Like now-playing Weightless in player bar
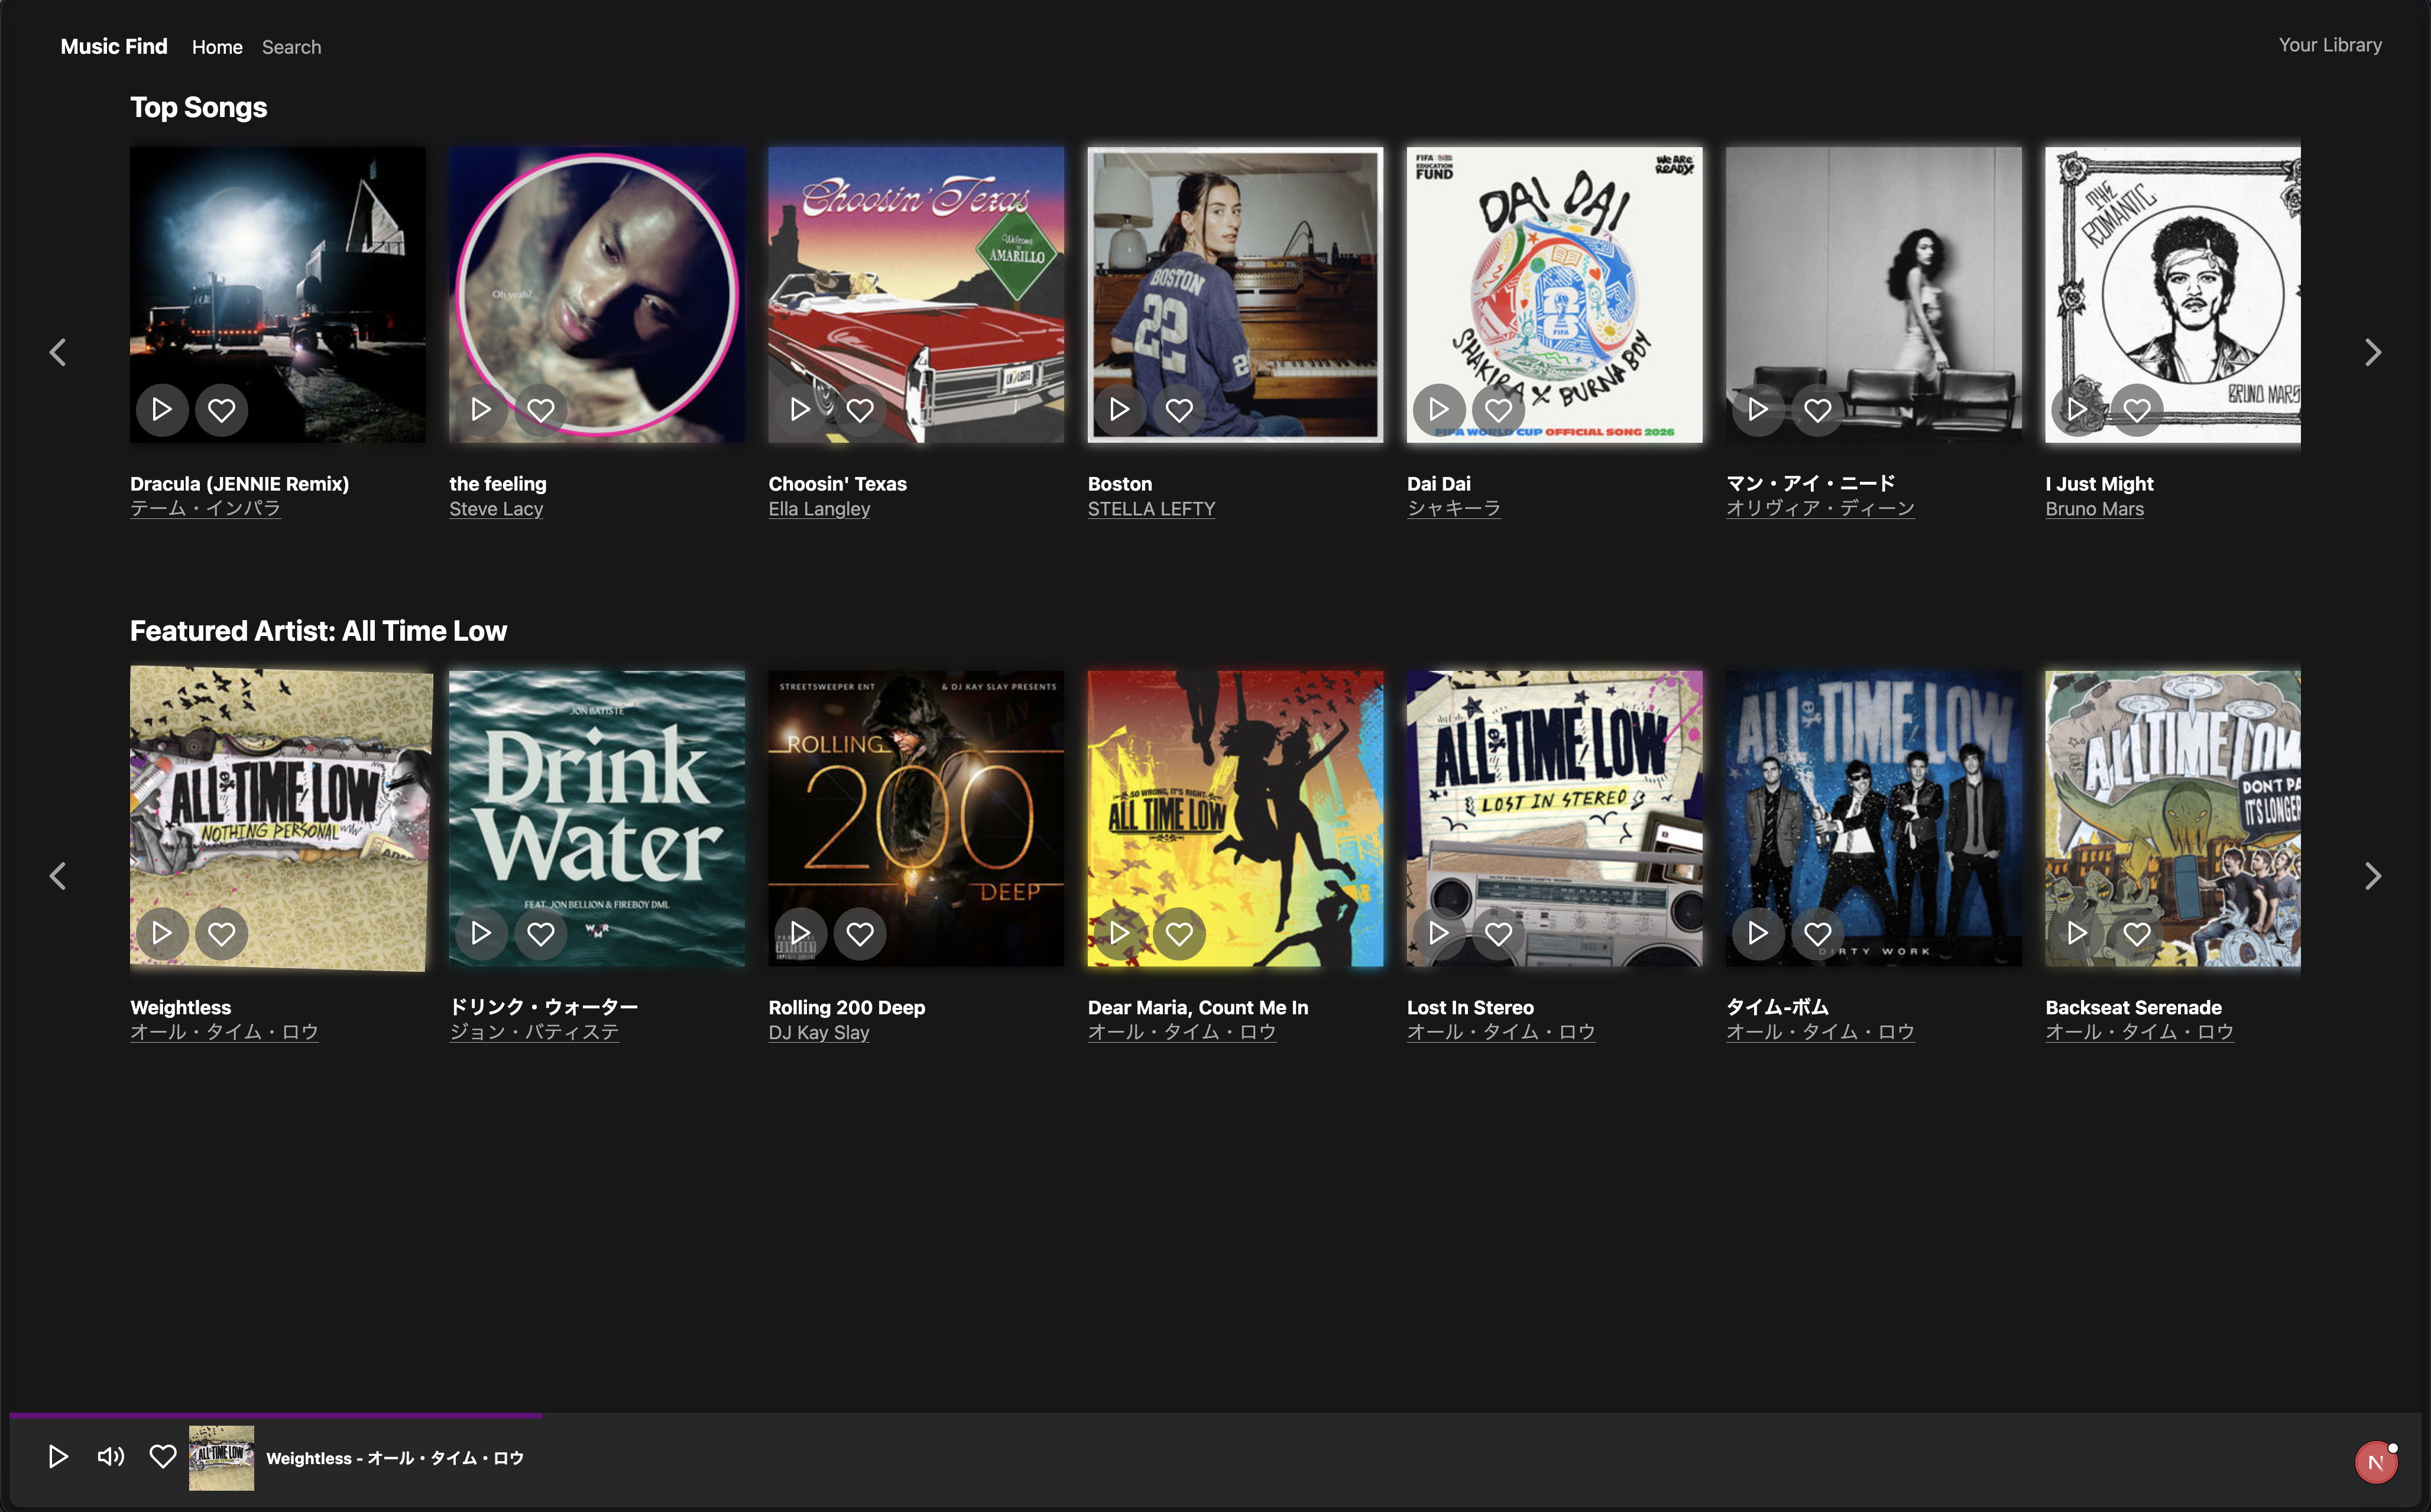2431x1512 pixels. [x=163, y=1457]
